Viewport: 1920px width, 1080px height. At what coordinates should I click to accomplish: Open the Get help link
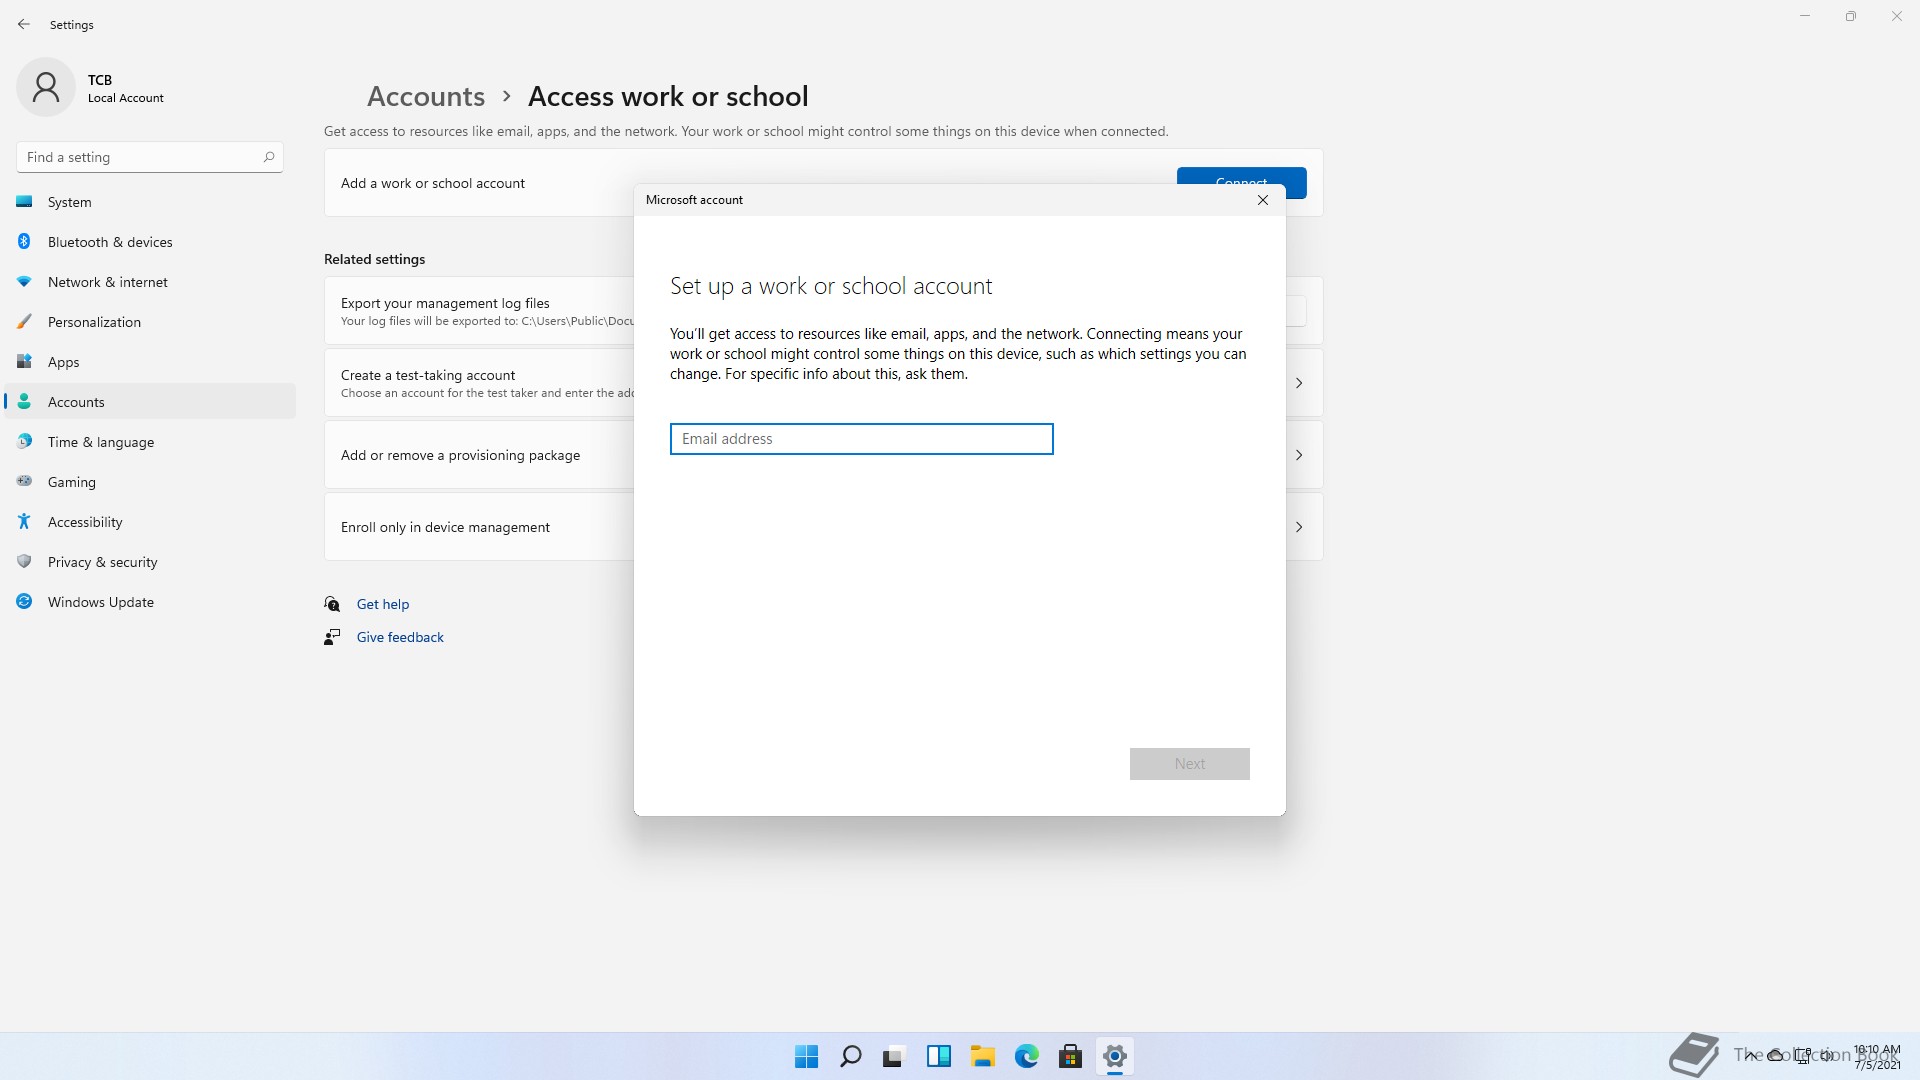point(383,604)
